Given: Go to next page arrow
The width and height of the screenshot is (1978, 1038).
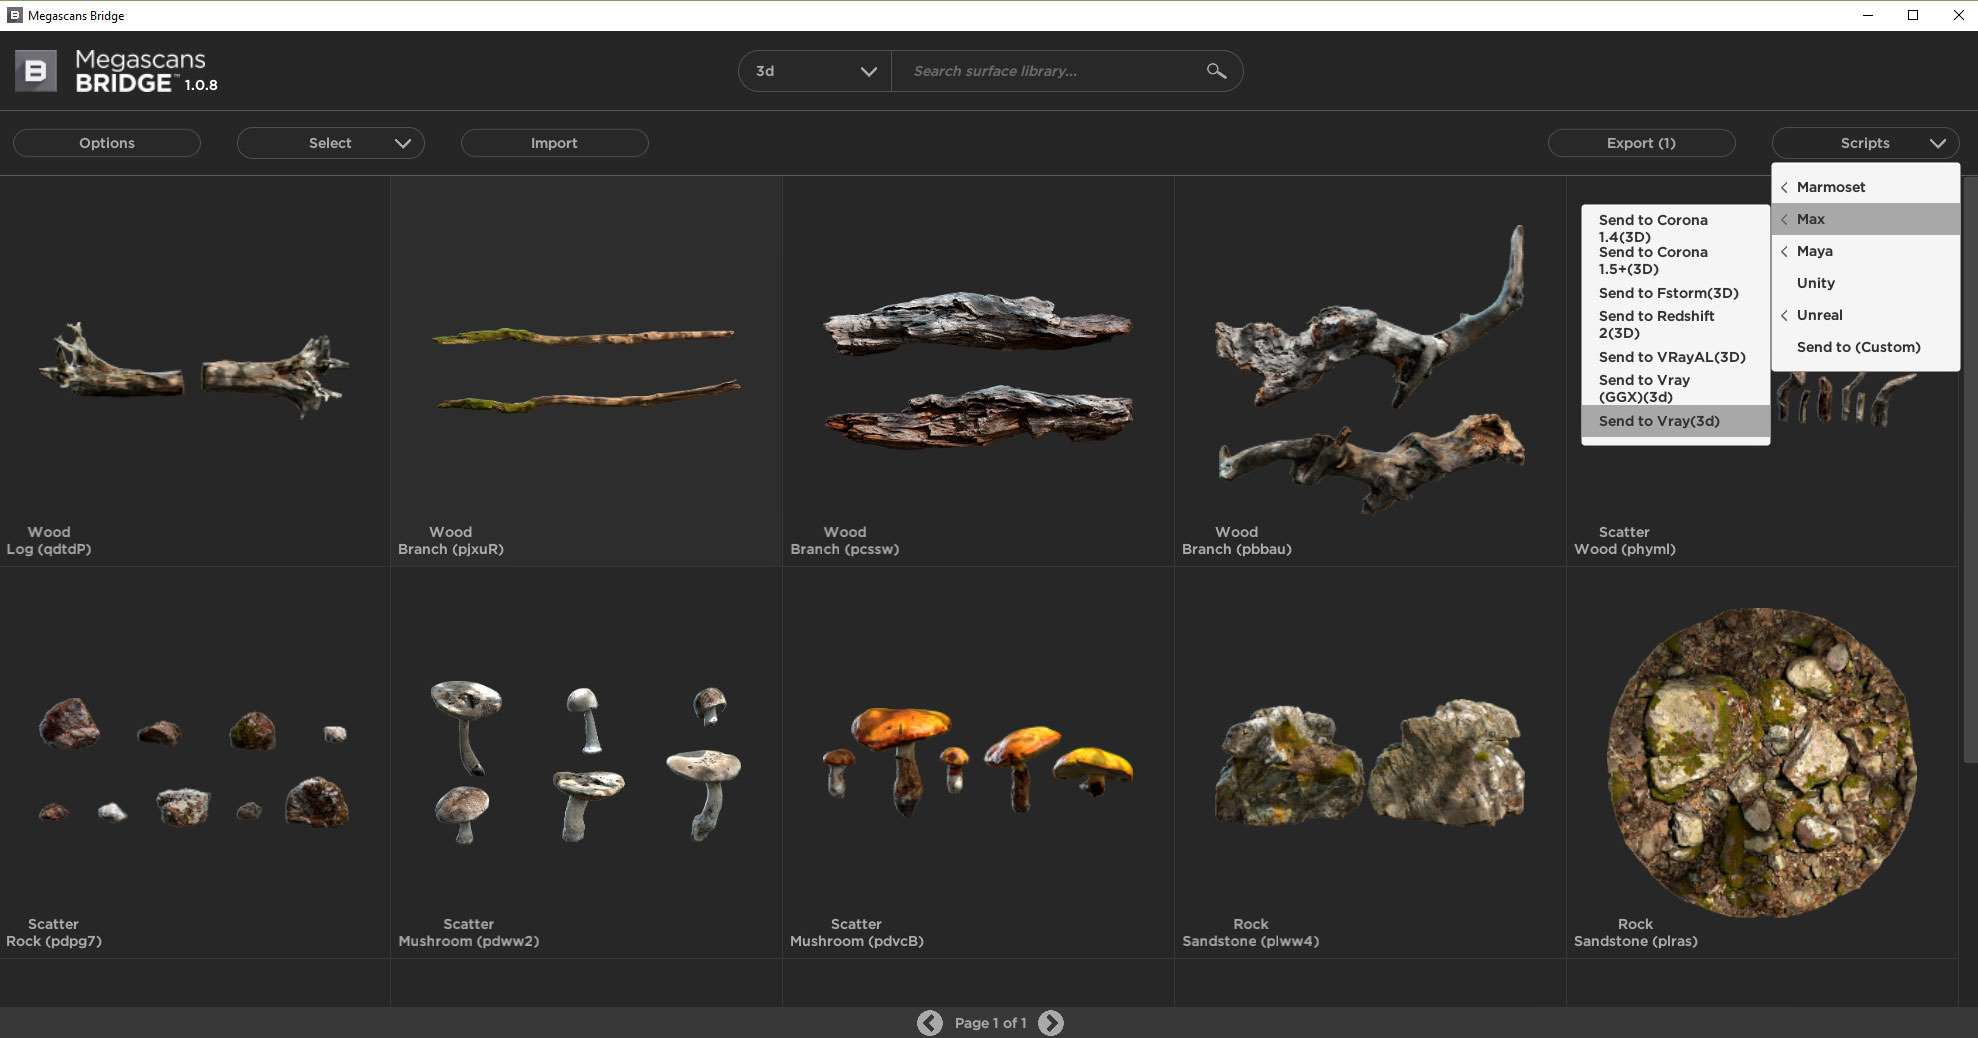Looking at the screenshot, I should [1051, 1023].
